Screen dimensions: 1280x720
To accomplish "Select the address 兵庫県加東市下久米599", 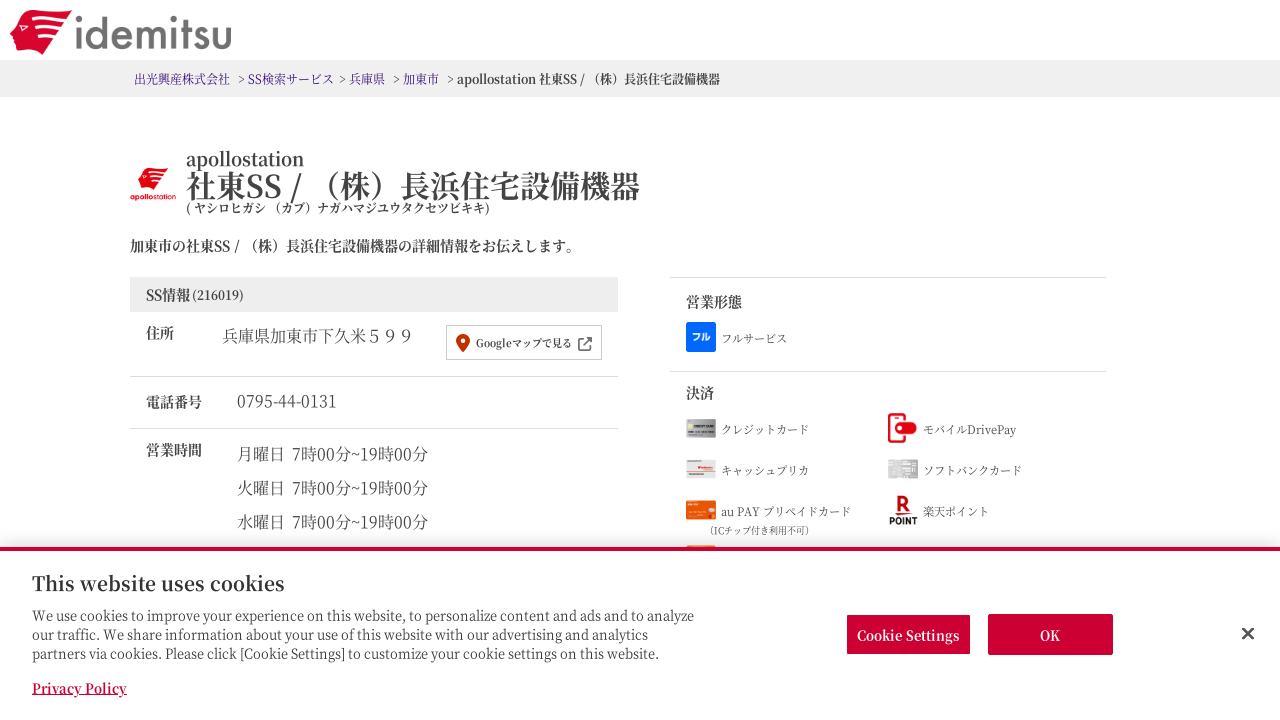I will (318, 336).
